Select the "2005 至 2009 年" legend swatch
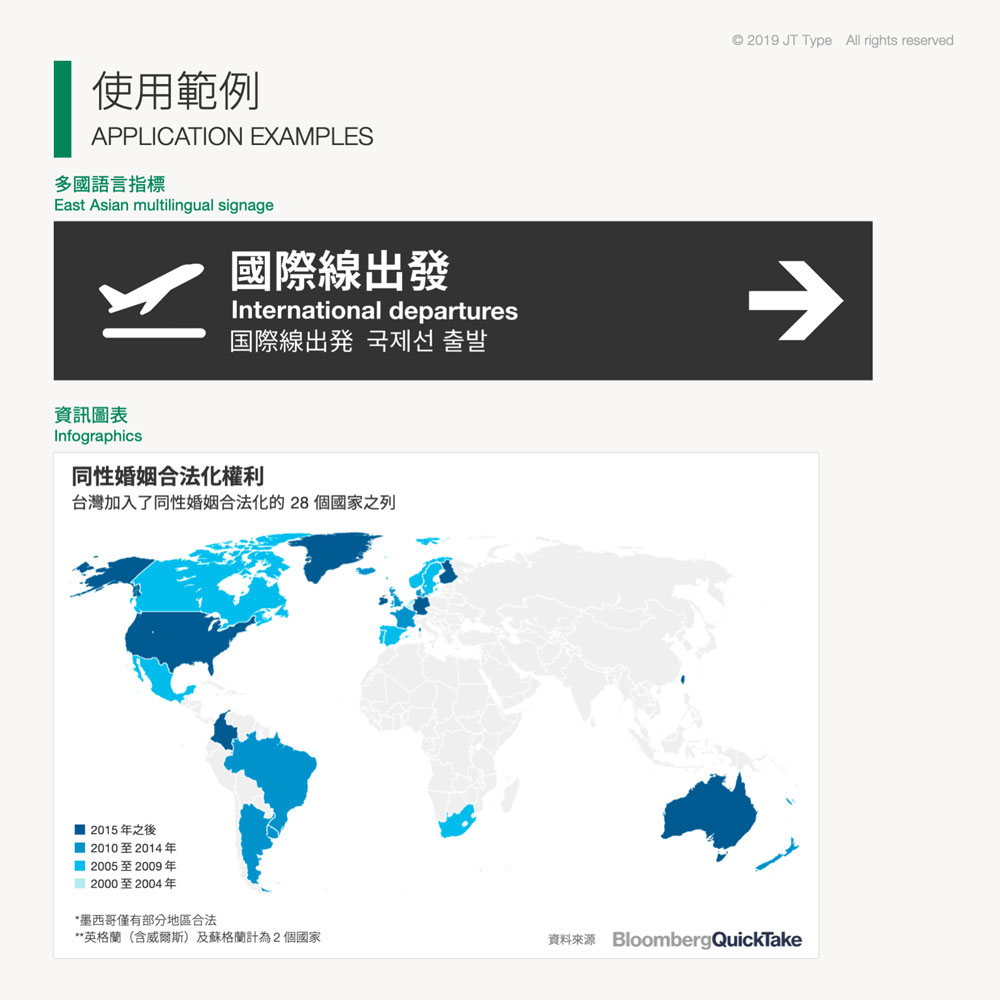 pos(80,866)
